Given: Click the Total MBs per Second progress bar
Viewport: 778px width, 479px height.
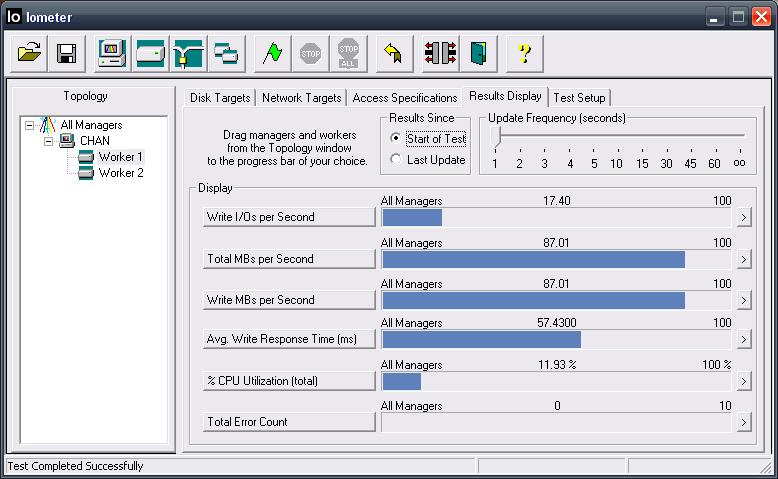Looking at the screenshot, I should 557,260.
